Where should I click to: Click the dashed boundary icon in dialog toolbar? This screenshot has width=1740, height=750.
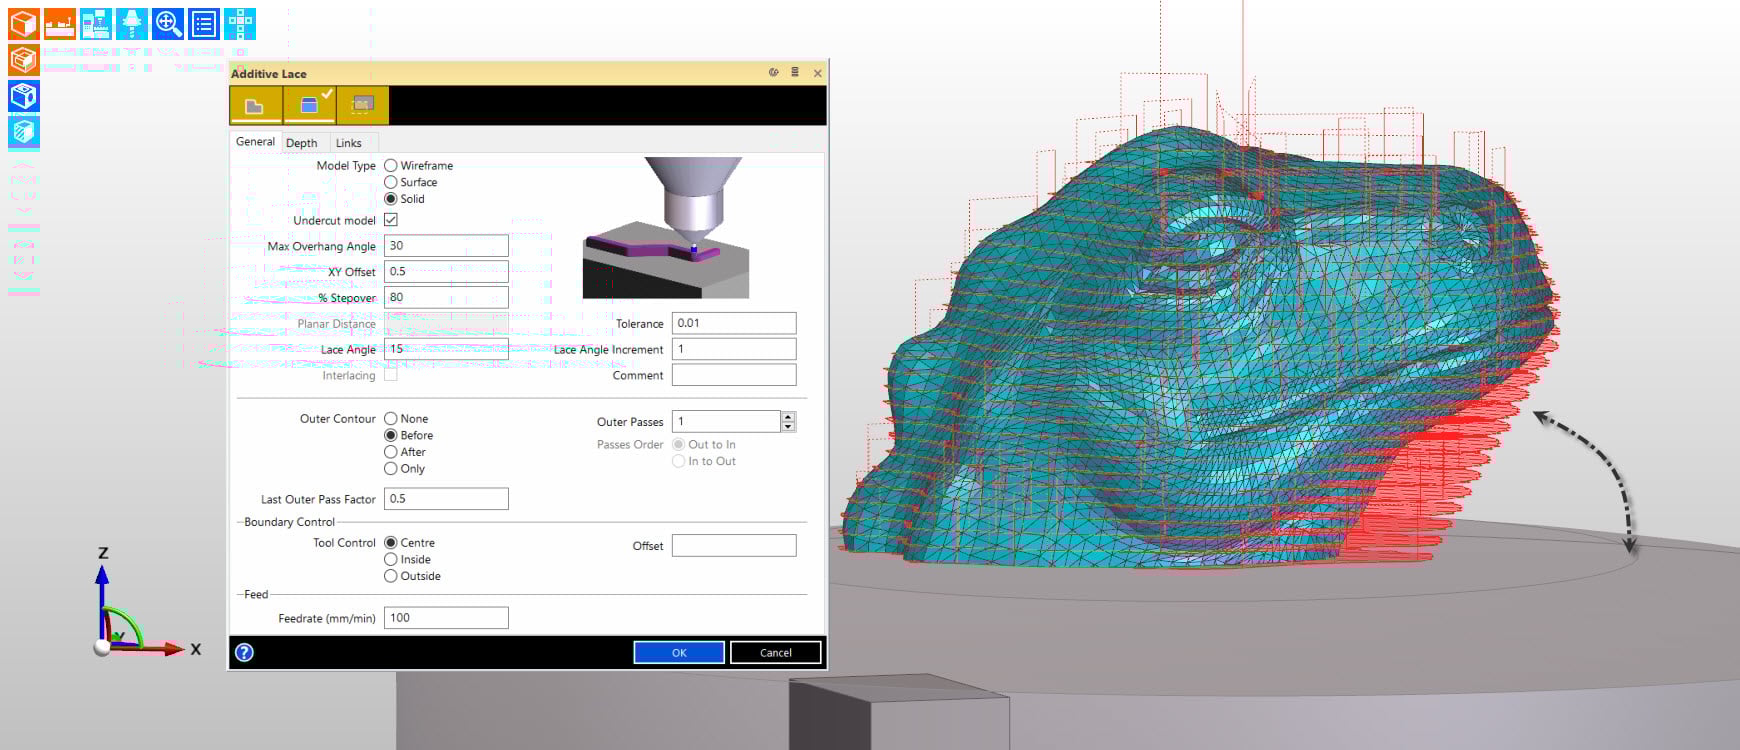pos(362,105)
